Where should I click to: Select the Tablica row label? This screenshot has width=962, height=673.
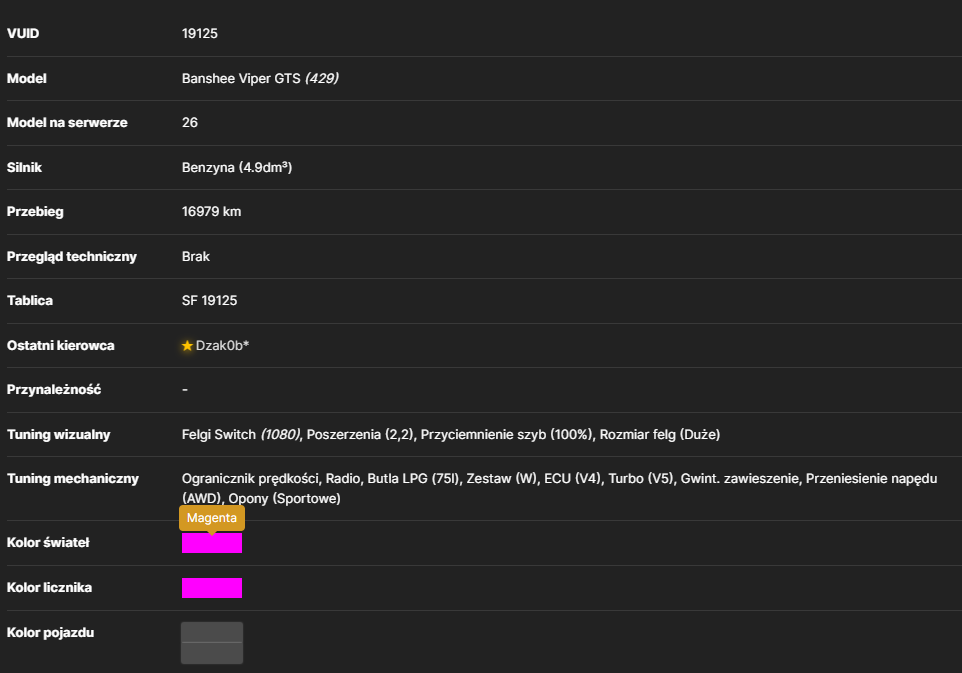point(29,301)
